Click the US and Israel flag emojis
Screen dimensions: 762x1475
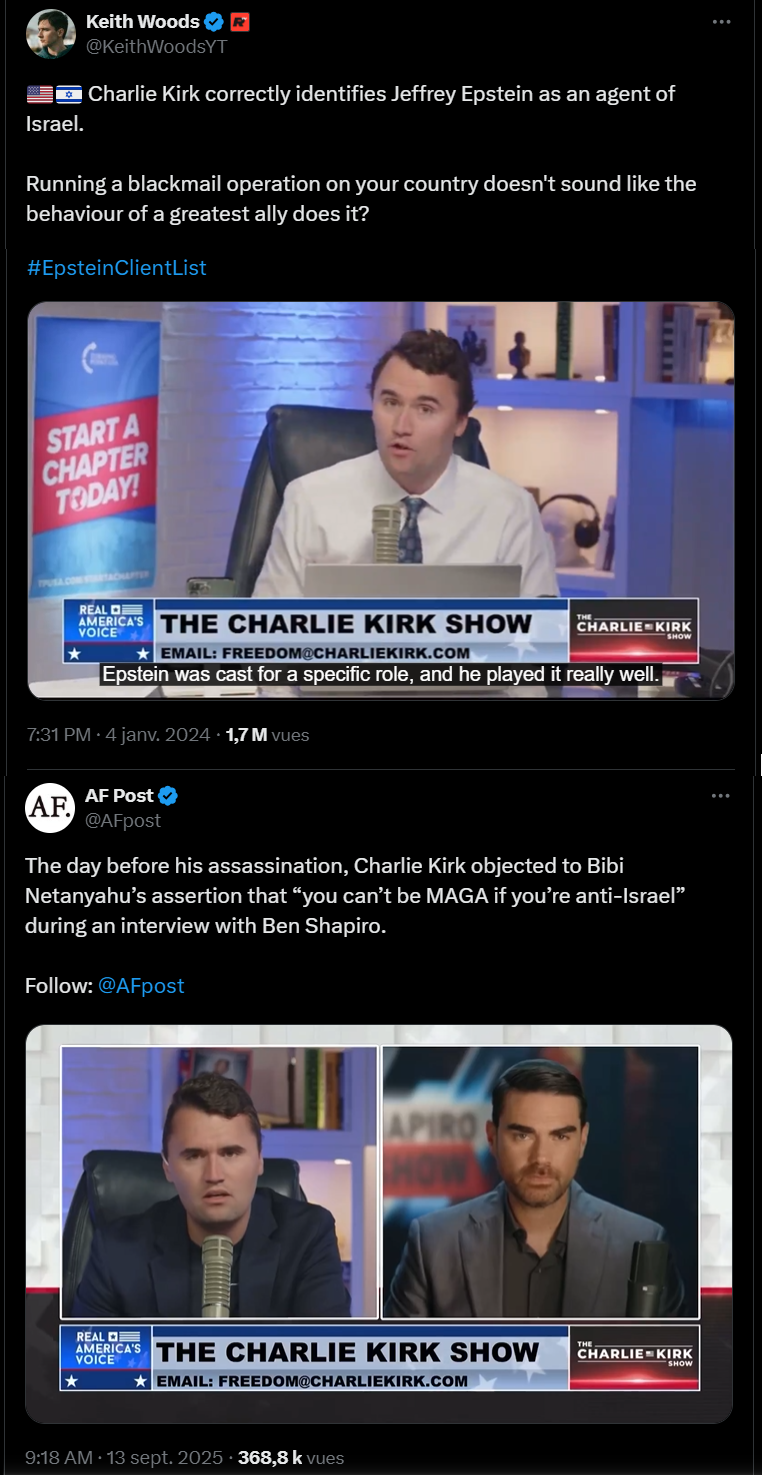pyautogui.click(x=54, y=95)
